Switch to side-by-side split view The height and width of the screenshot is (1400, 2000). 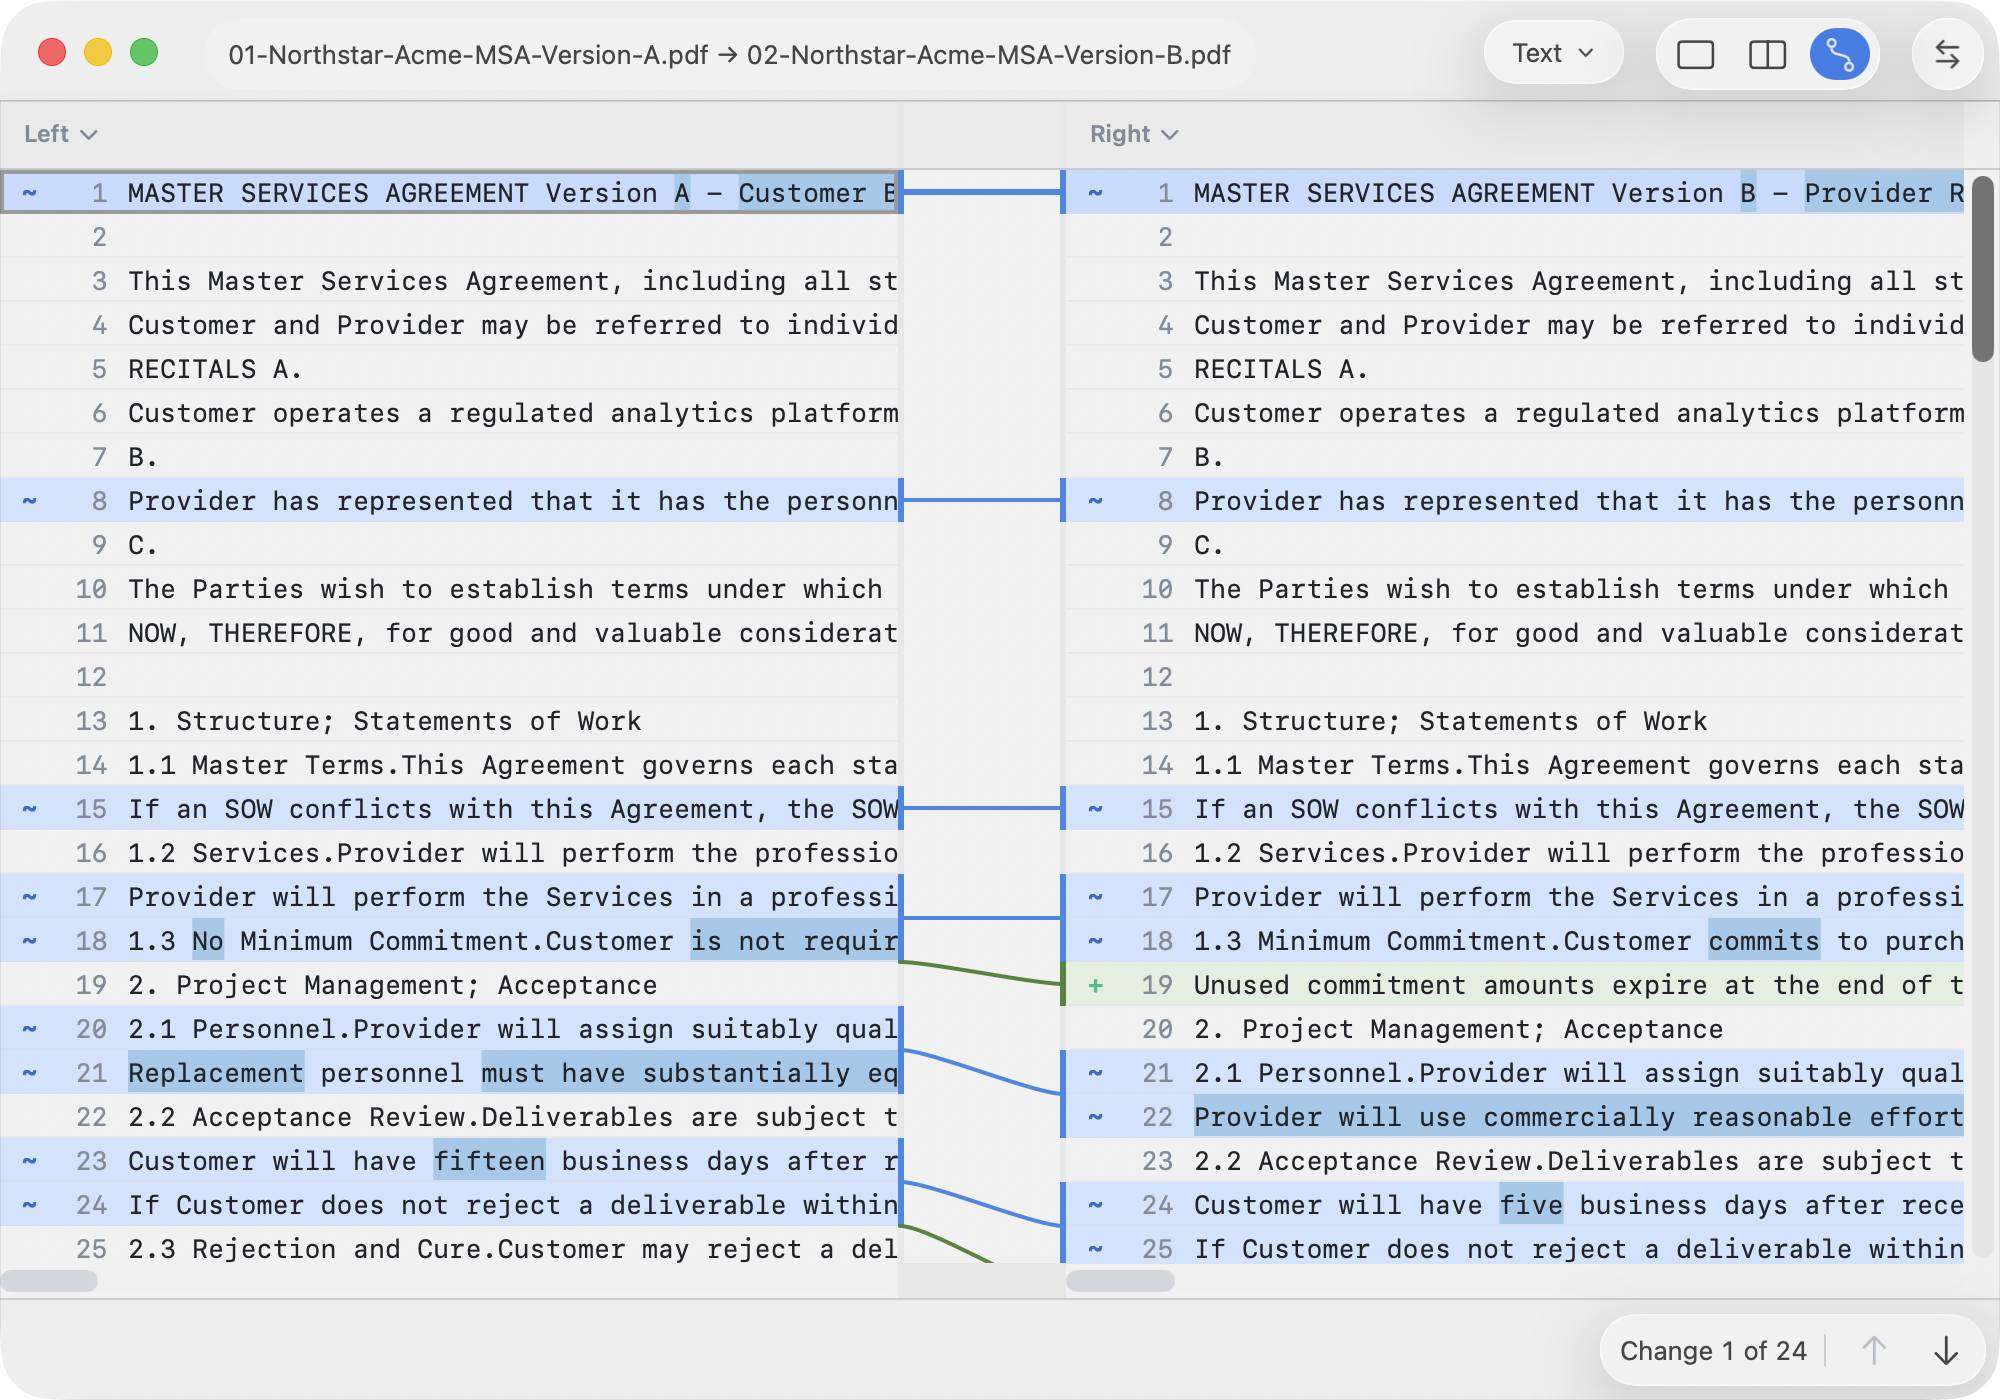[x=1767, y=54]
